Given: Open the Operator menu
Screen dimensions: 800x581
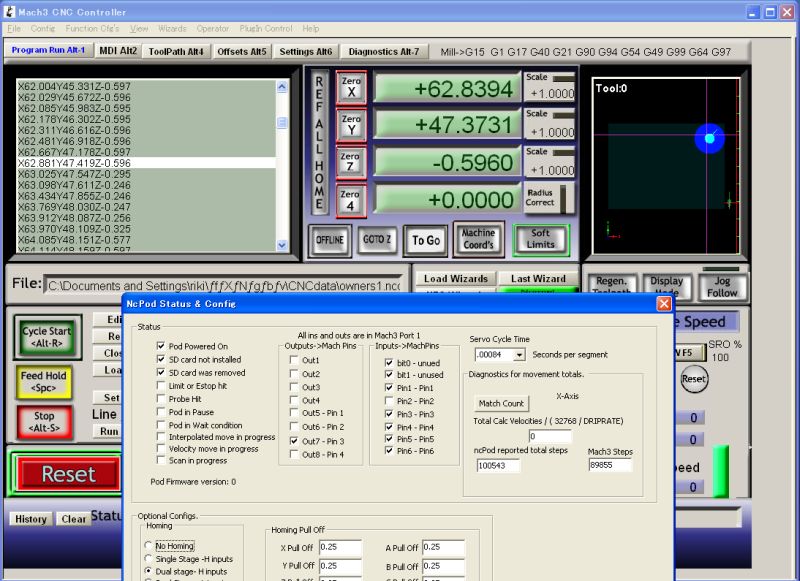Looking at the screenshot, I should (x=213, y=29).
